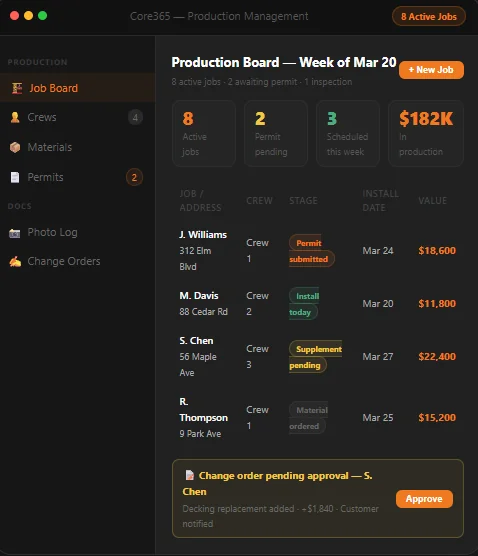
Task: Click the Crews person icon
Action: point(15,117)
